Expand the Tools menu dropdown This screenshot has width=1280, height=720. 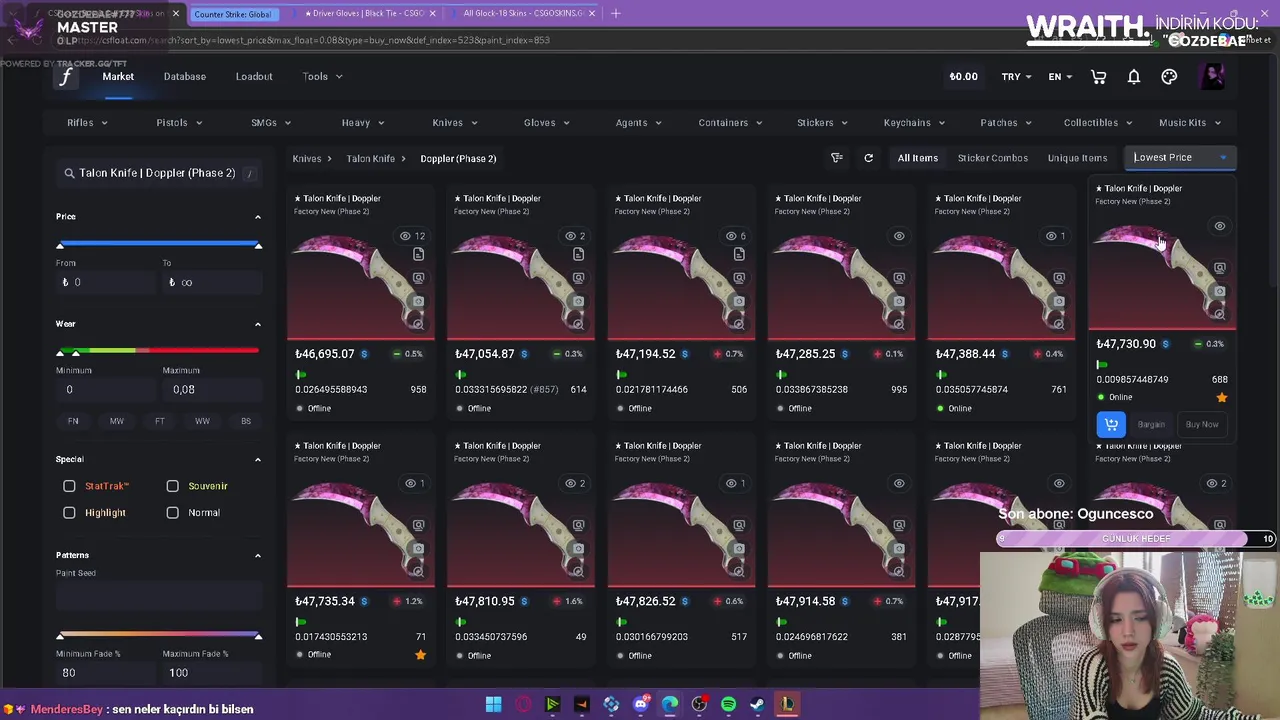[x=322, y=77]
